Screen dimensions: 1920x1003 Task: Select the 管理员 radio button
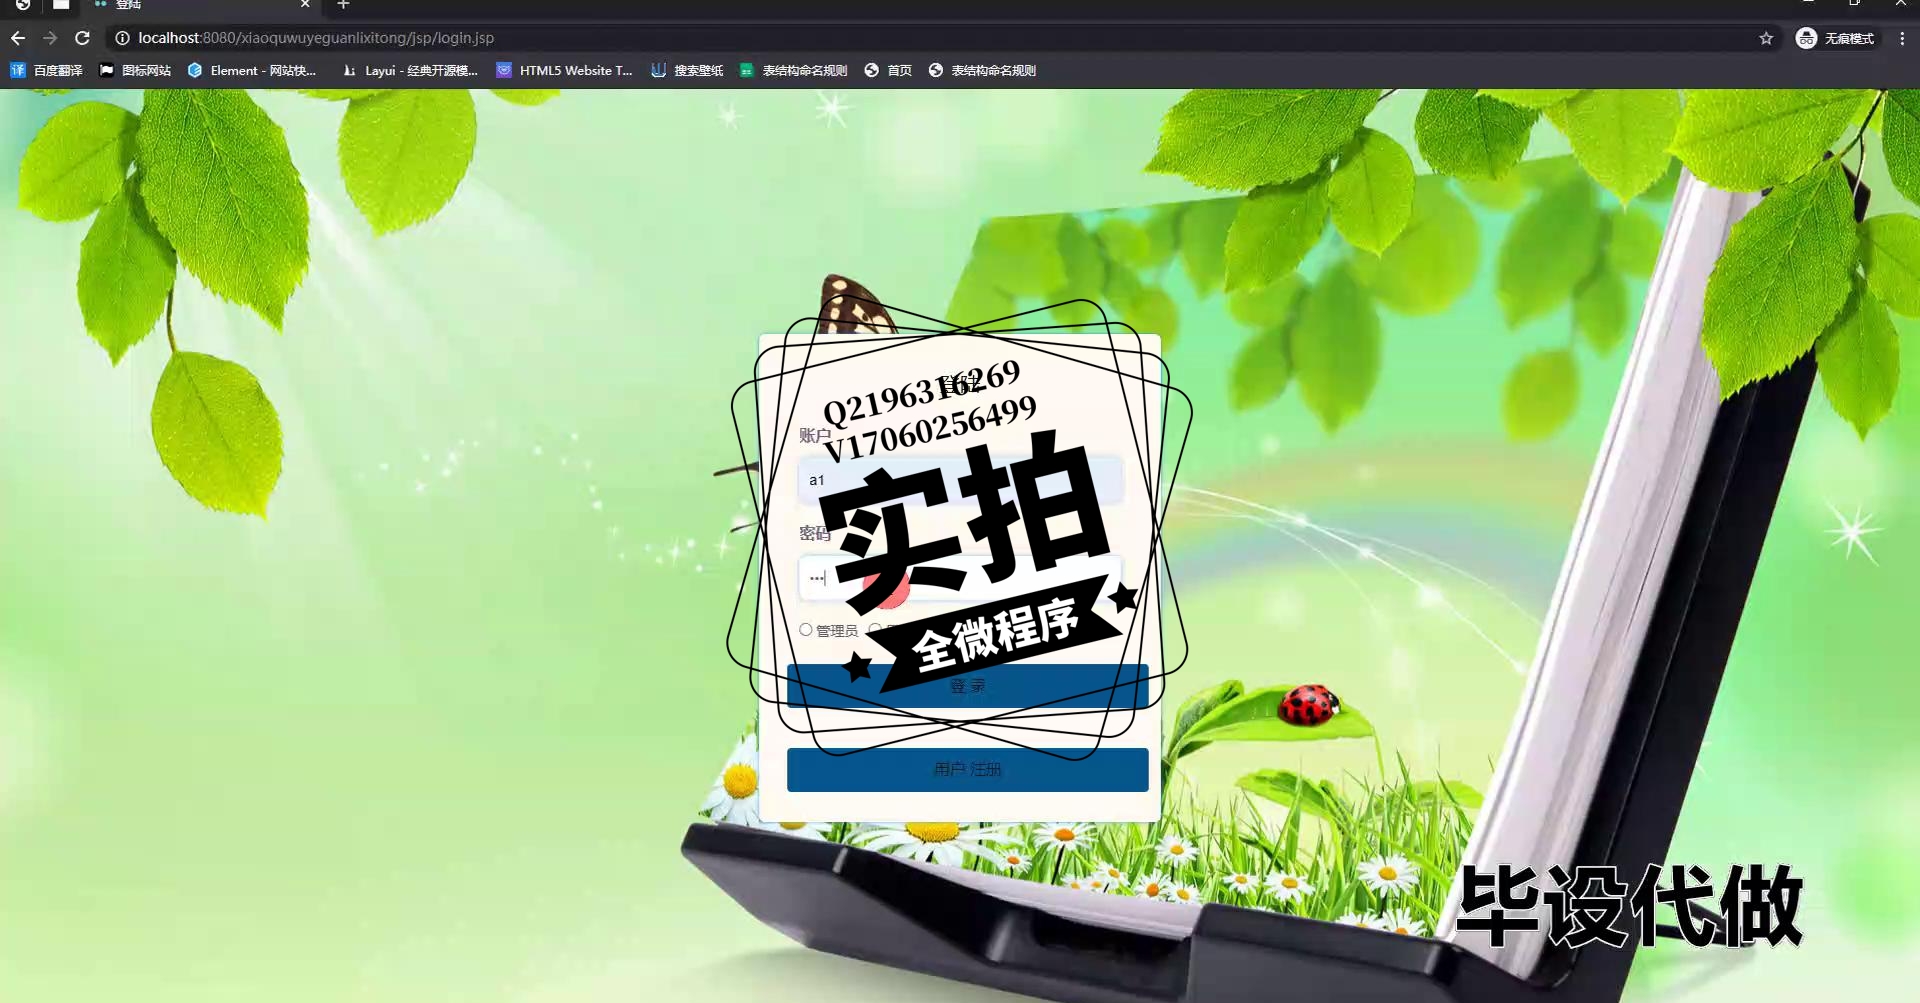pyautogui.click(x=806, y=630)
